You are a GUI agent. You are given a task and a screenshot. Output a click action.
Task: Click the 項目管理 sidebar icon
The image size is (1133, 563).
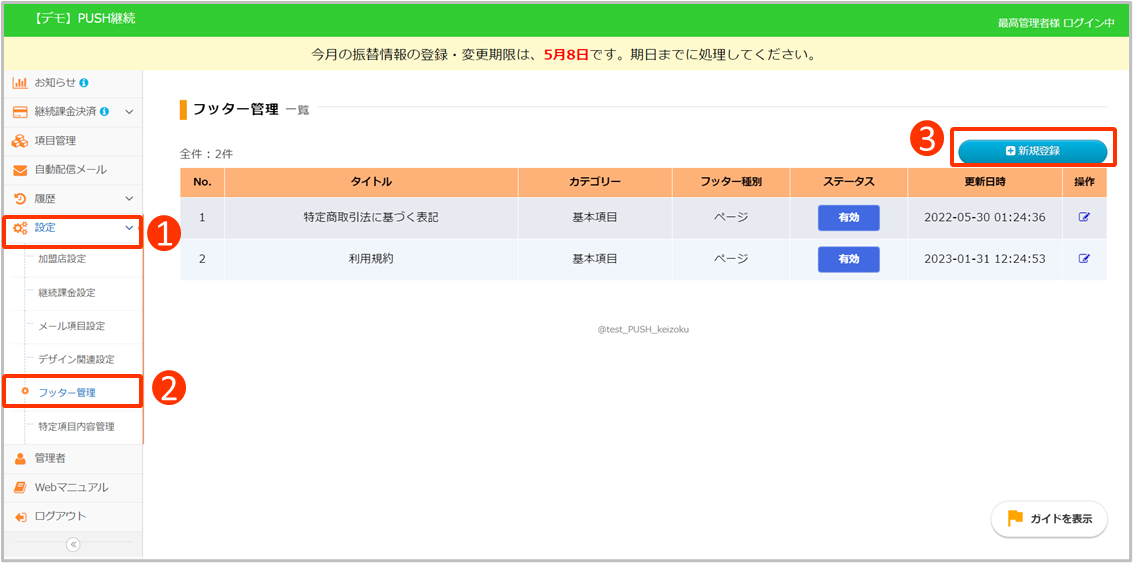tap(20, 141)
